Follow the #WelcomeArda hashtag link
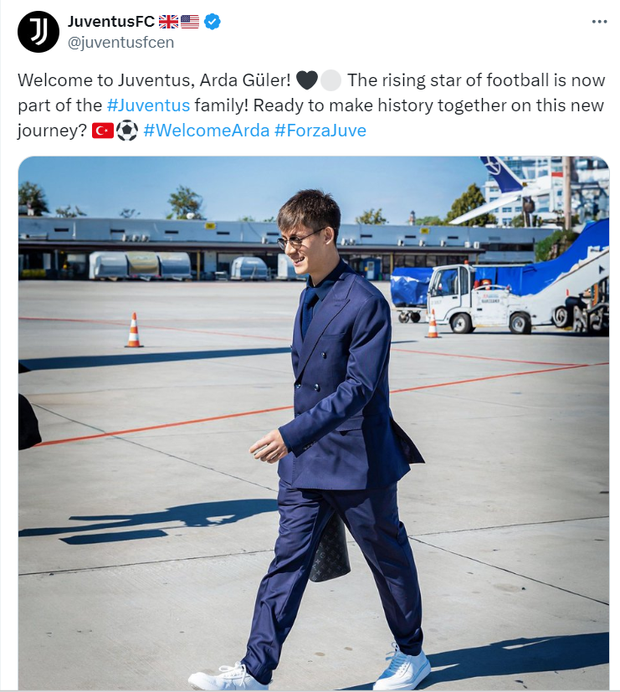This screenshot has height=692, width=620. 207,131
